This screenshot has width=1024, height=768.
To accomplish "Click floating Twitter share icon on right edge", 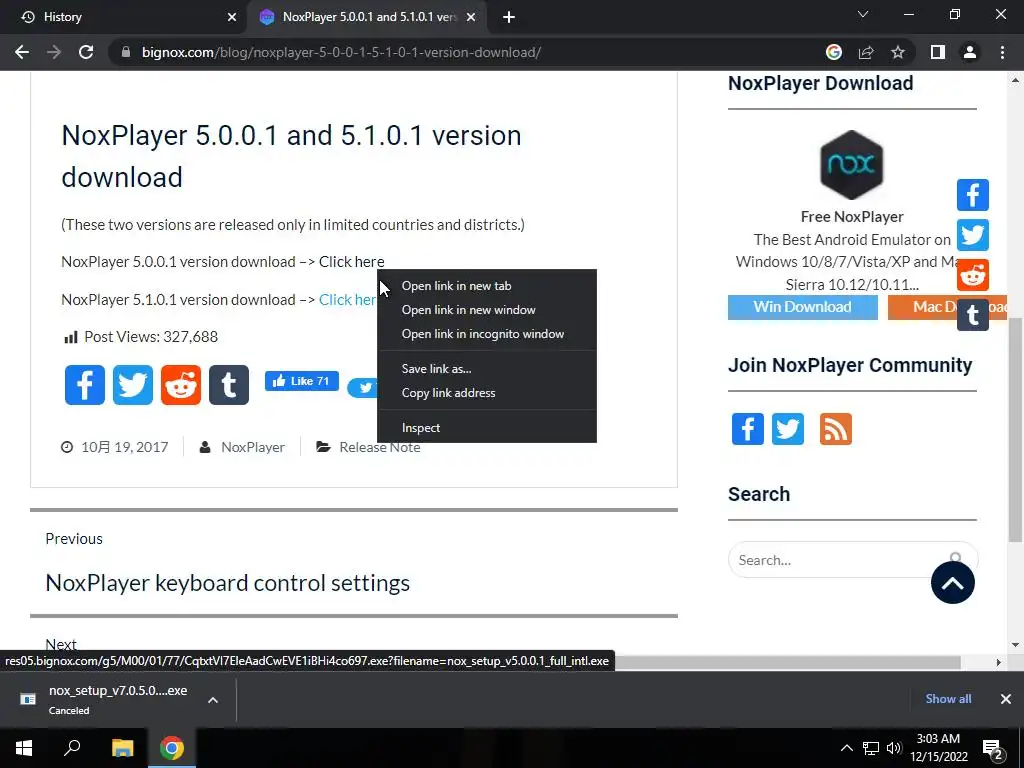I will (x=972, y=235).
